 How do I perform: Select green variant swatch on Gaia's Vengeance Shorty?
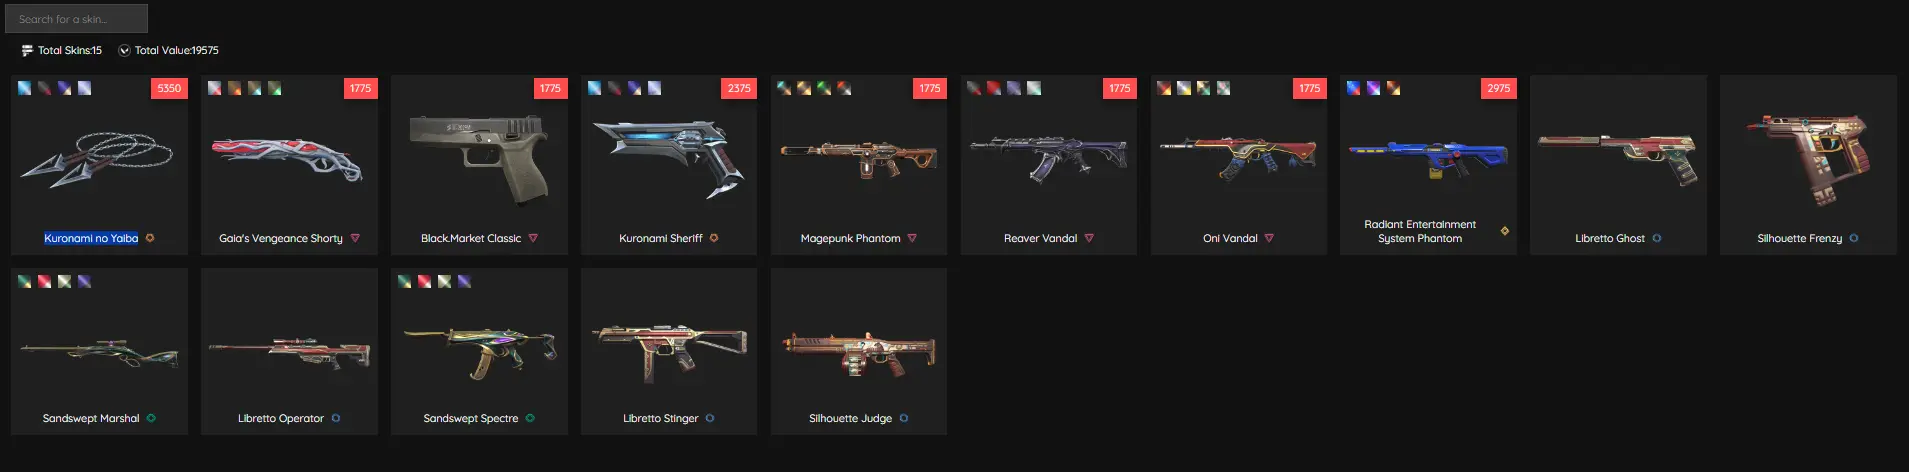tap(274, 88)
